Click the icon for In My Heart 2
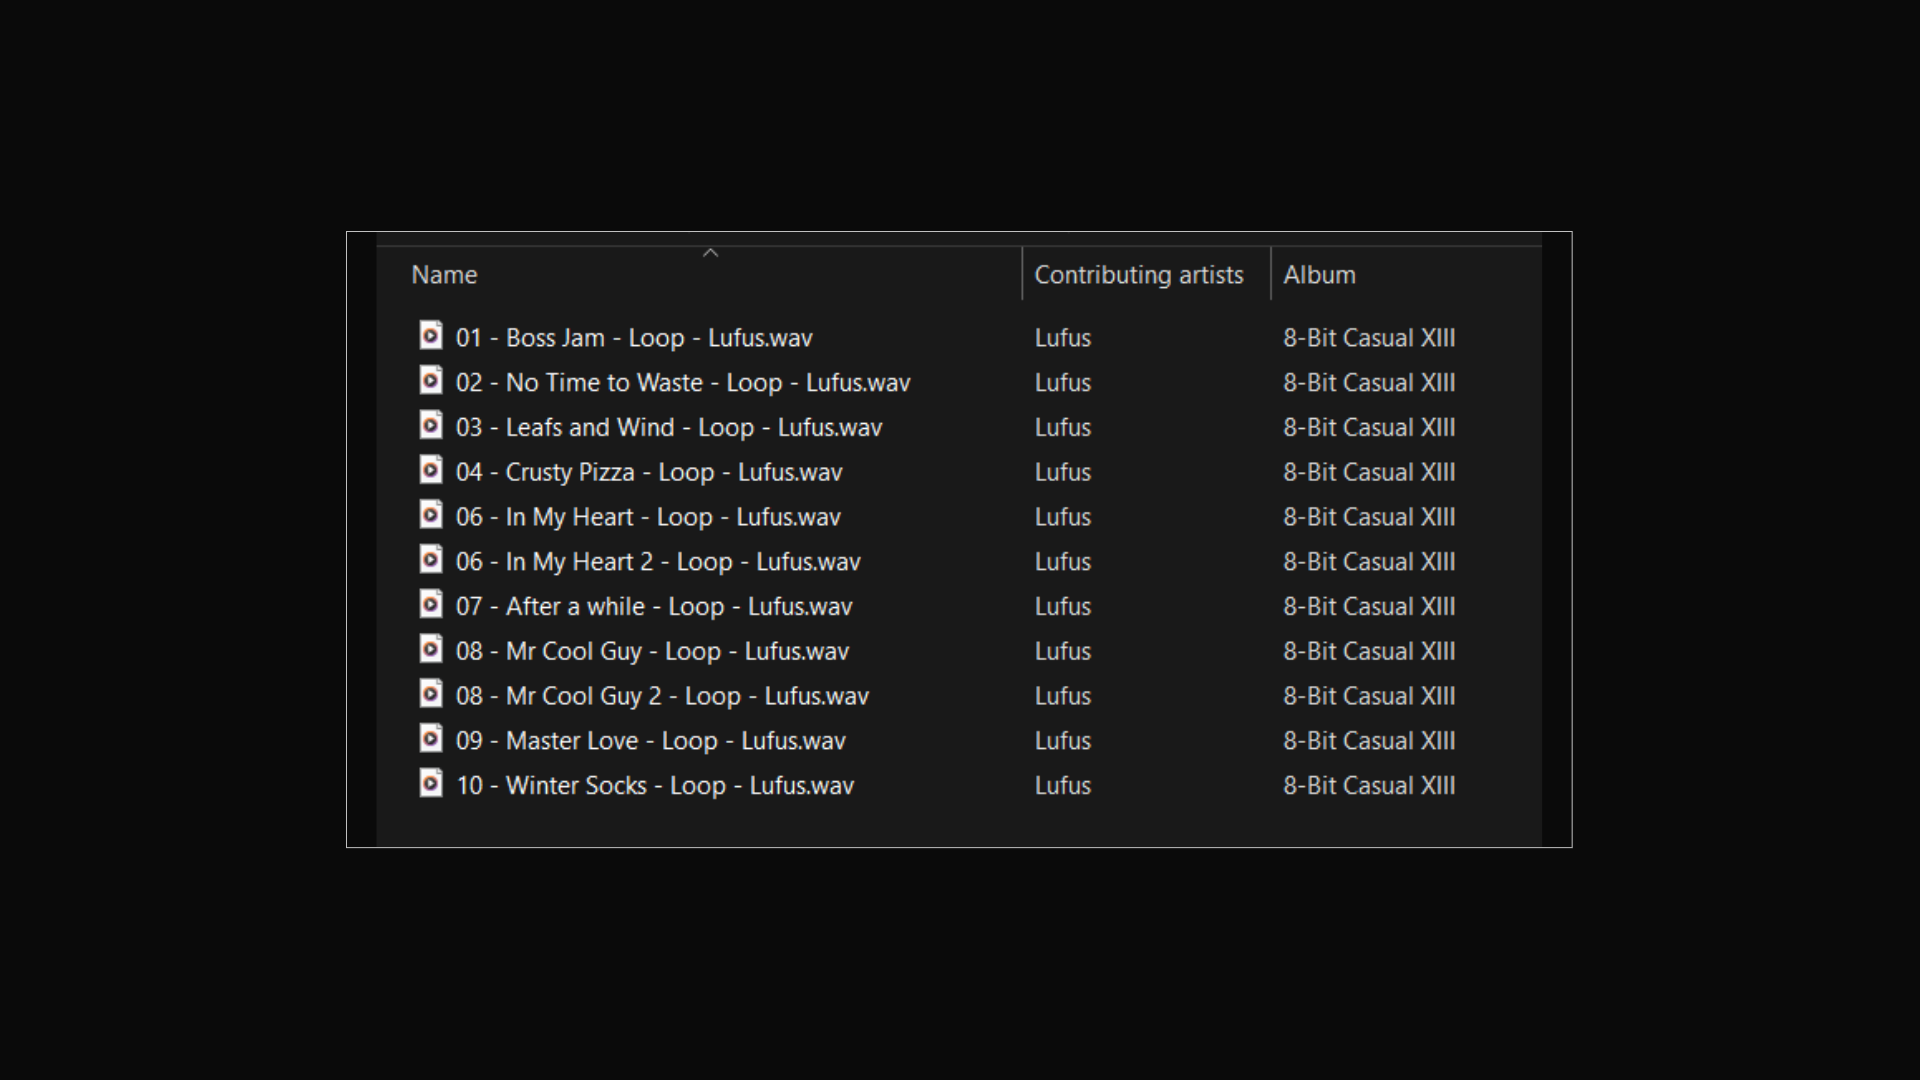Image resolution: width=1920 pixels, height=1080 pixels. click(430, 560)
